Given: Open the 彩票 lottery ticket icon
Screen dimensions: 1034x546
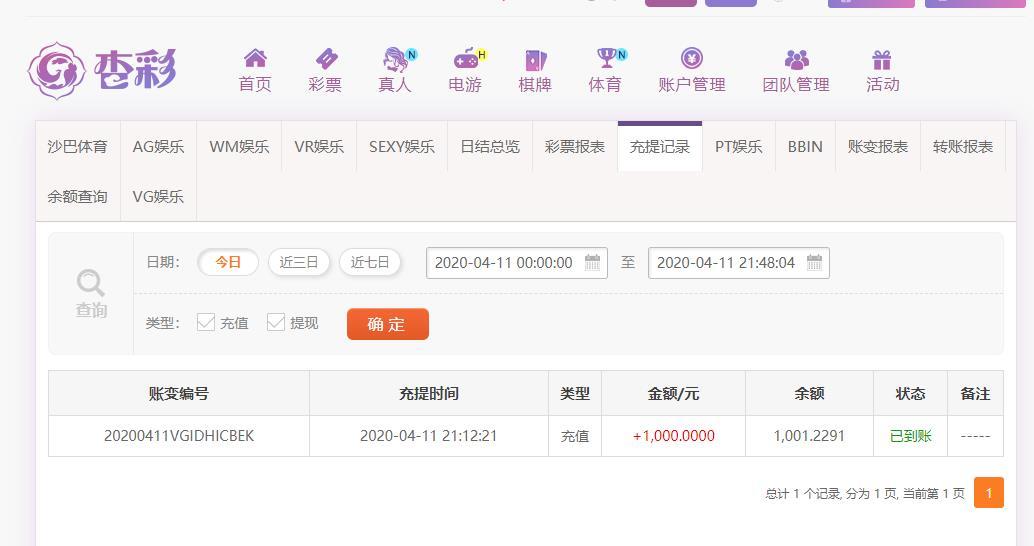Looking at the screenshot, I should pos(326,59).
